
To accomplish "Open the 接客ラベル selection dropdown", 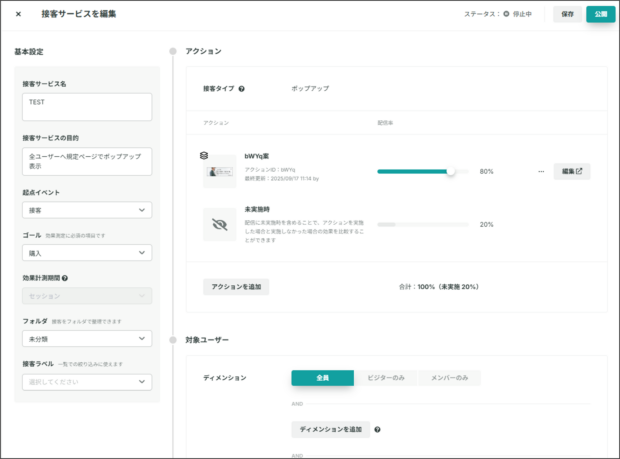I will pos(87,382).
